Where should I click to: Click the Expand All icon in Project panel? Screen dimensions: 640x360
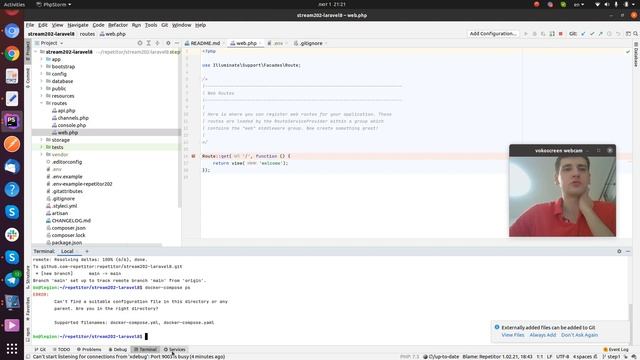click(x=149, y=43)
